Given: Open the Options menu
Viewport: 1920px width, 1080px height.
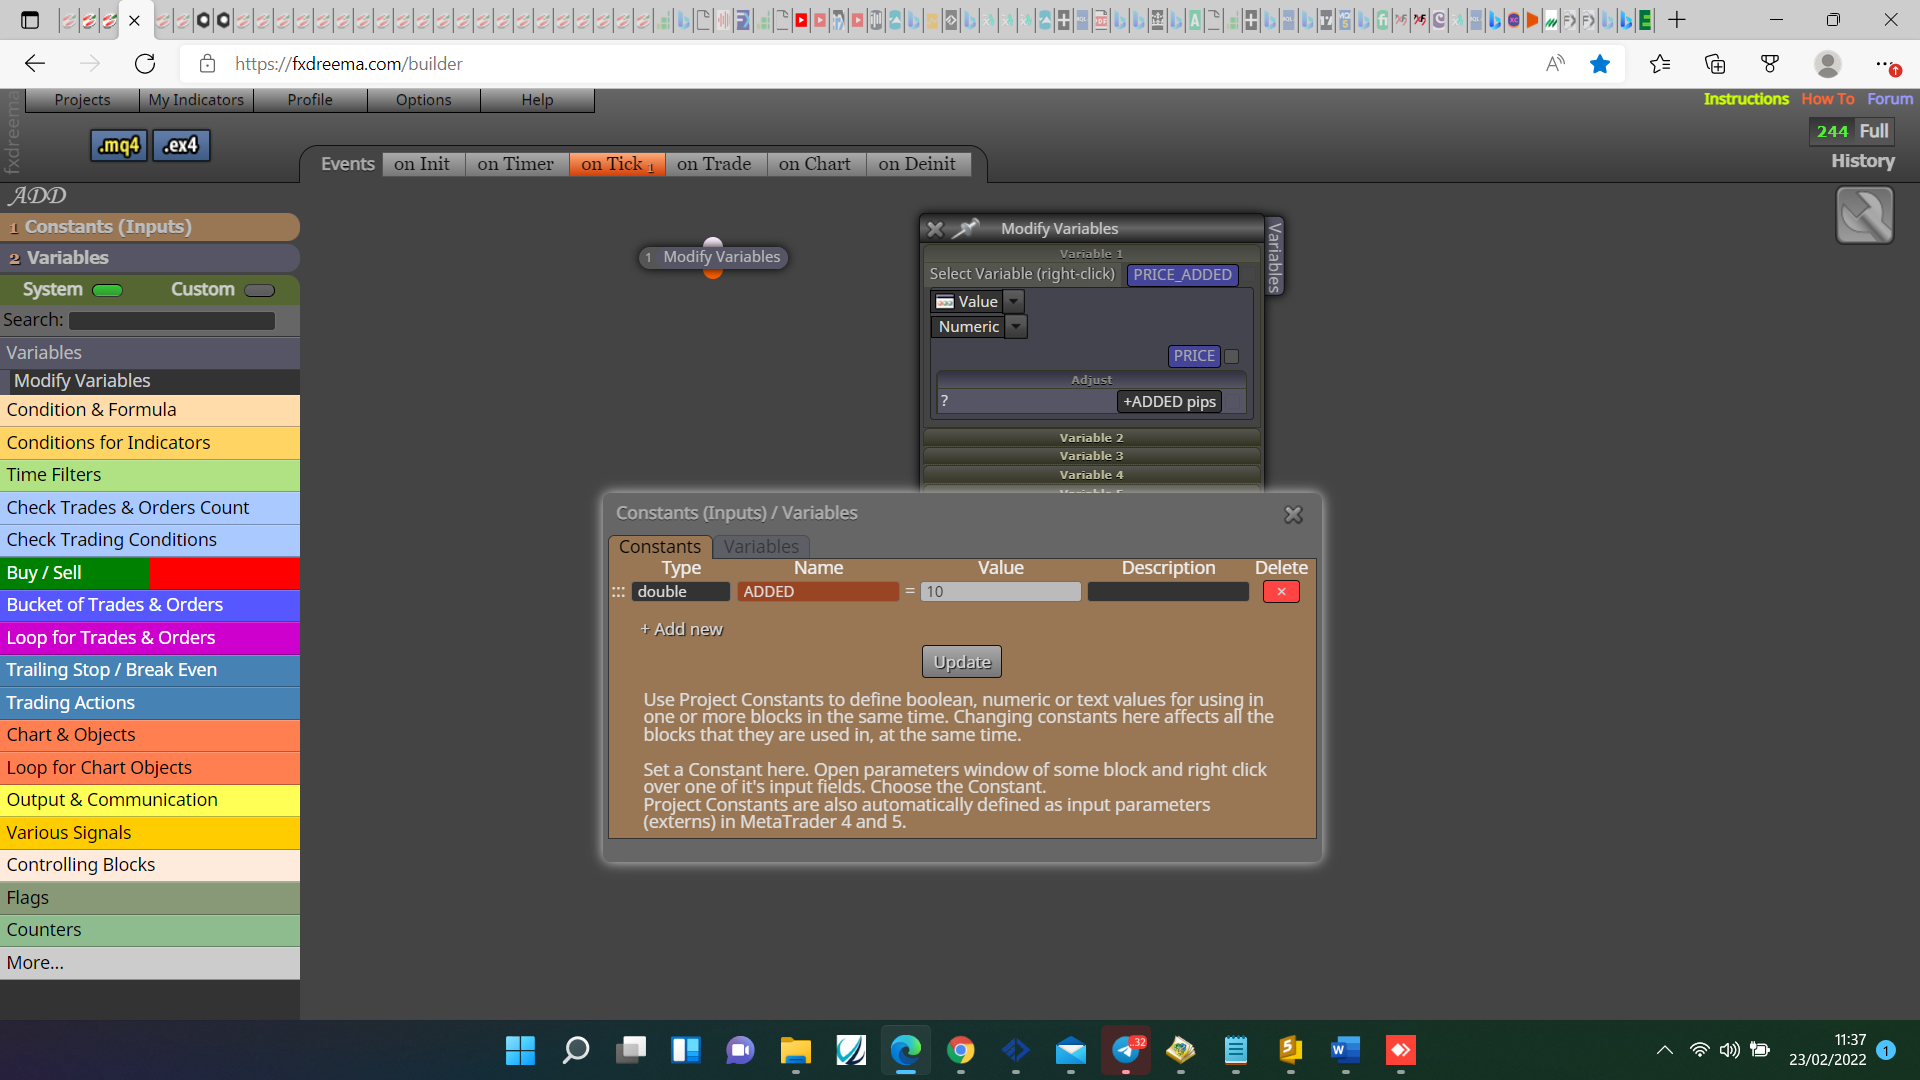Looking at the screenshot, I should [424, 100].
